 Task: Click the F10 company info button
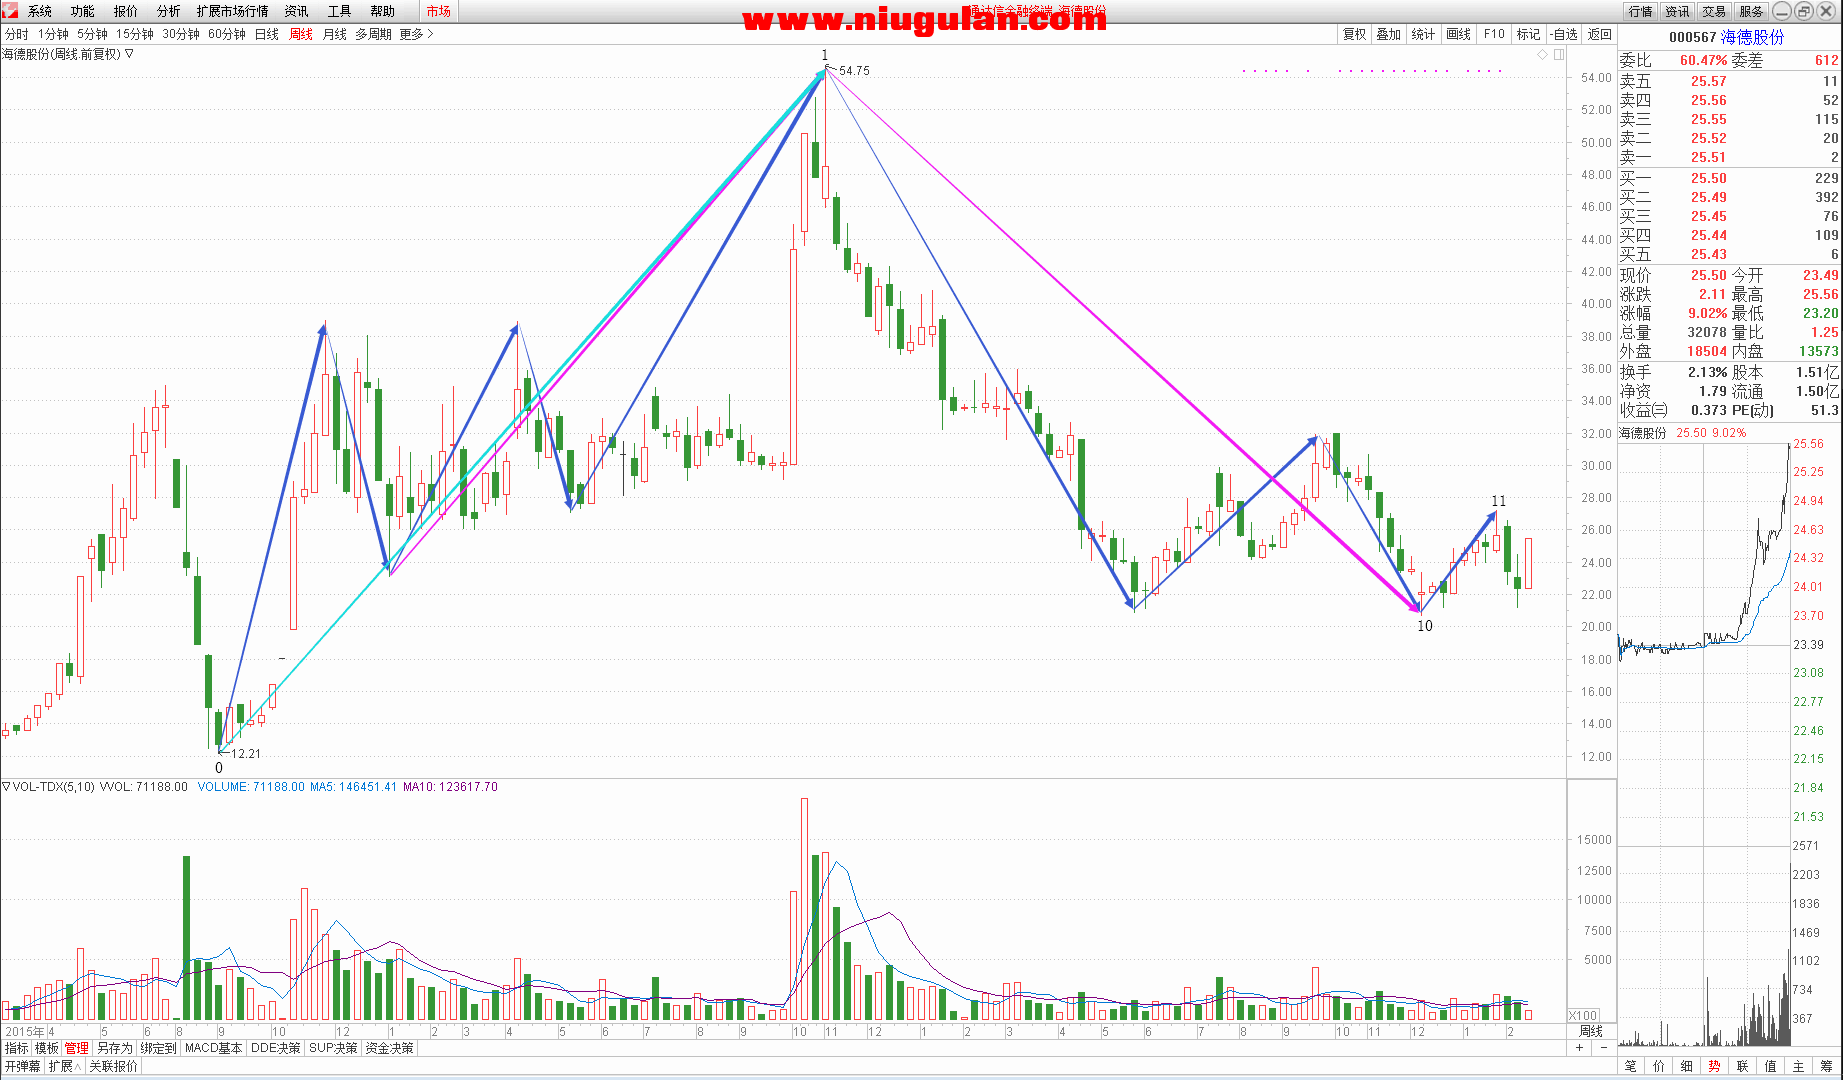pyautogui.click(x=1494, y=34)
